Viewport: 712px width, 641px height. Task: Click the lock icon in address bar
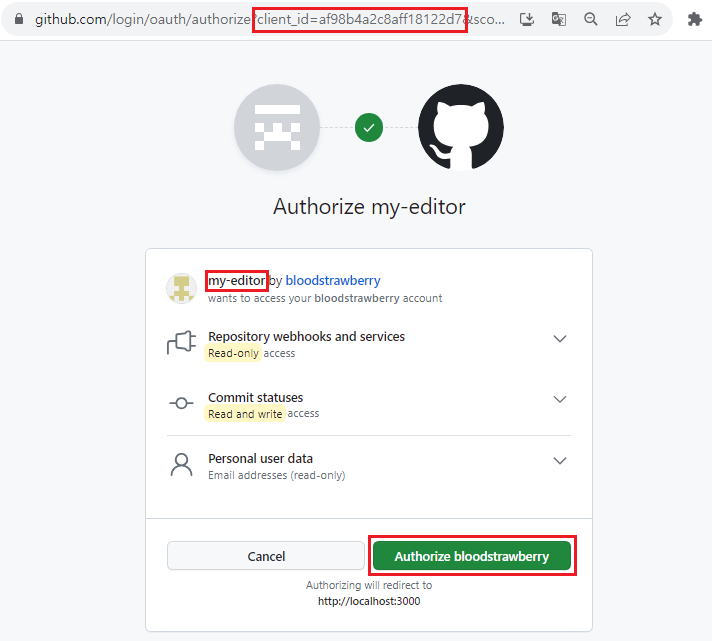(x=19, y=19)
